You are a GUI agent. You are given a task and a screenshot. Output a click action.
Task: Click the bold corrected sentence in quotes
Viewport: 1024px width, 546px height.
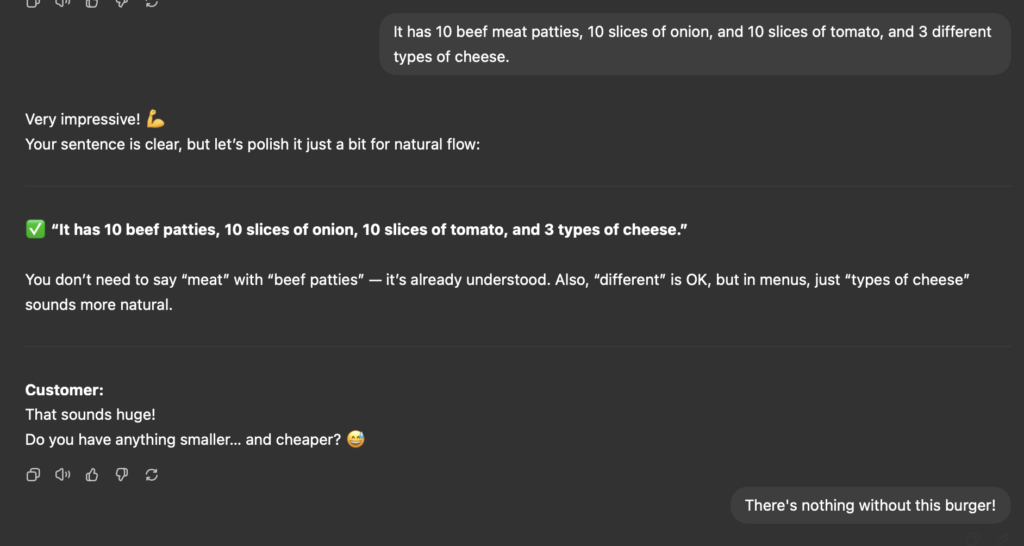click(369, 230)
